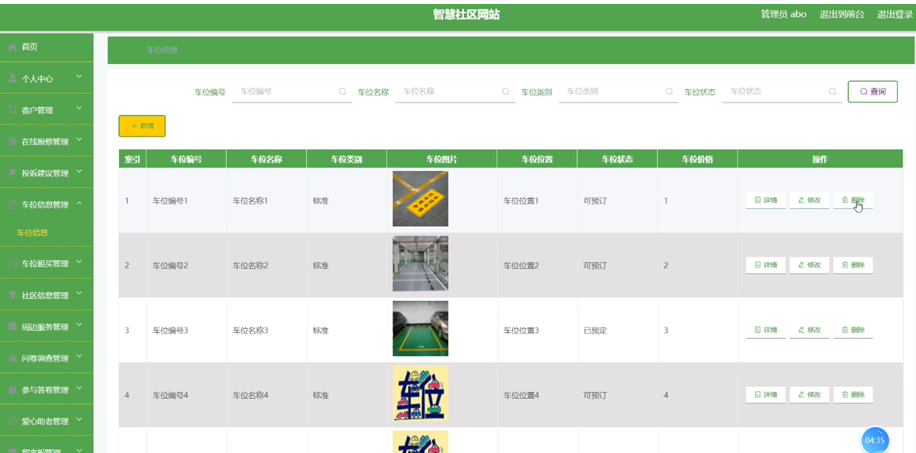
Task: Click the 车位价格 column header
Action: pyautogui.click(x=697, y=159)
